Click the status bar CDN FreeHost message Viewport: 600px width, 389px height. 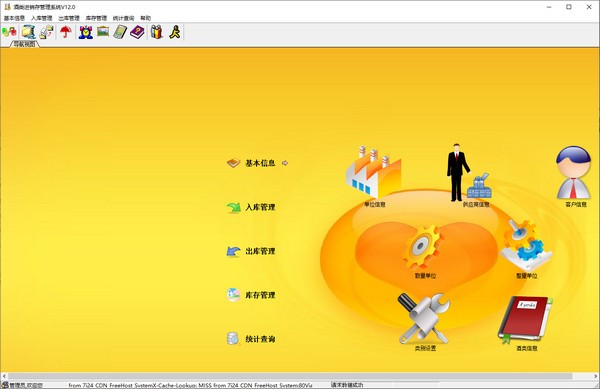[x=190, y=385]
